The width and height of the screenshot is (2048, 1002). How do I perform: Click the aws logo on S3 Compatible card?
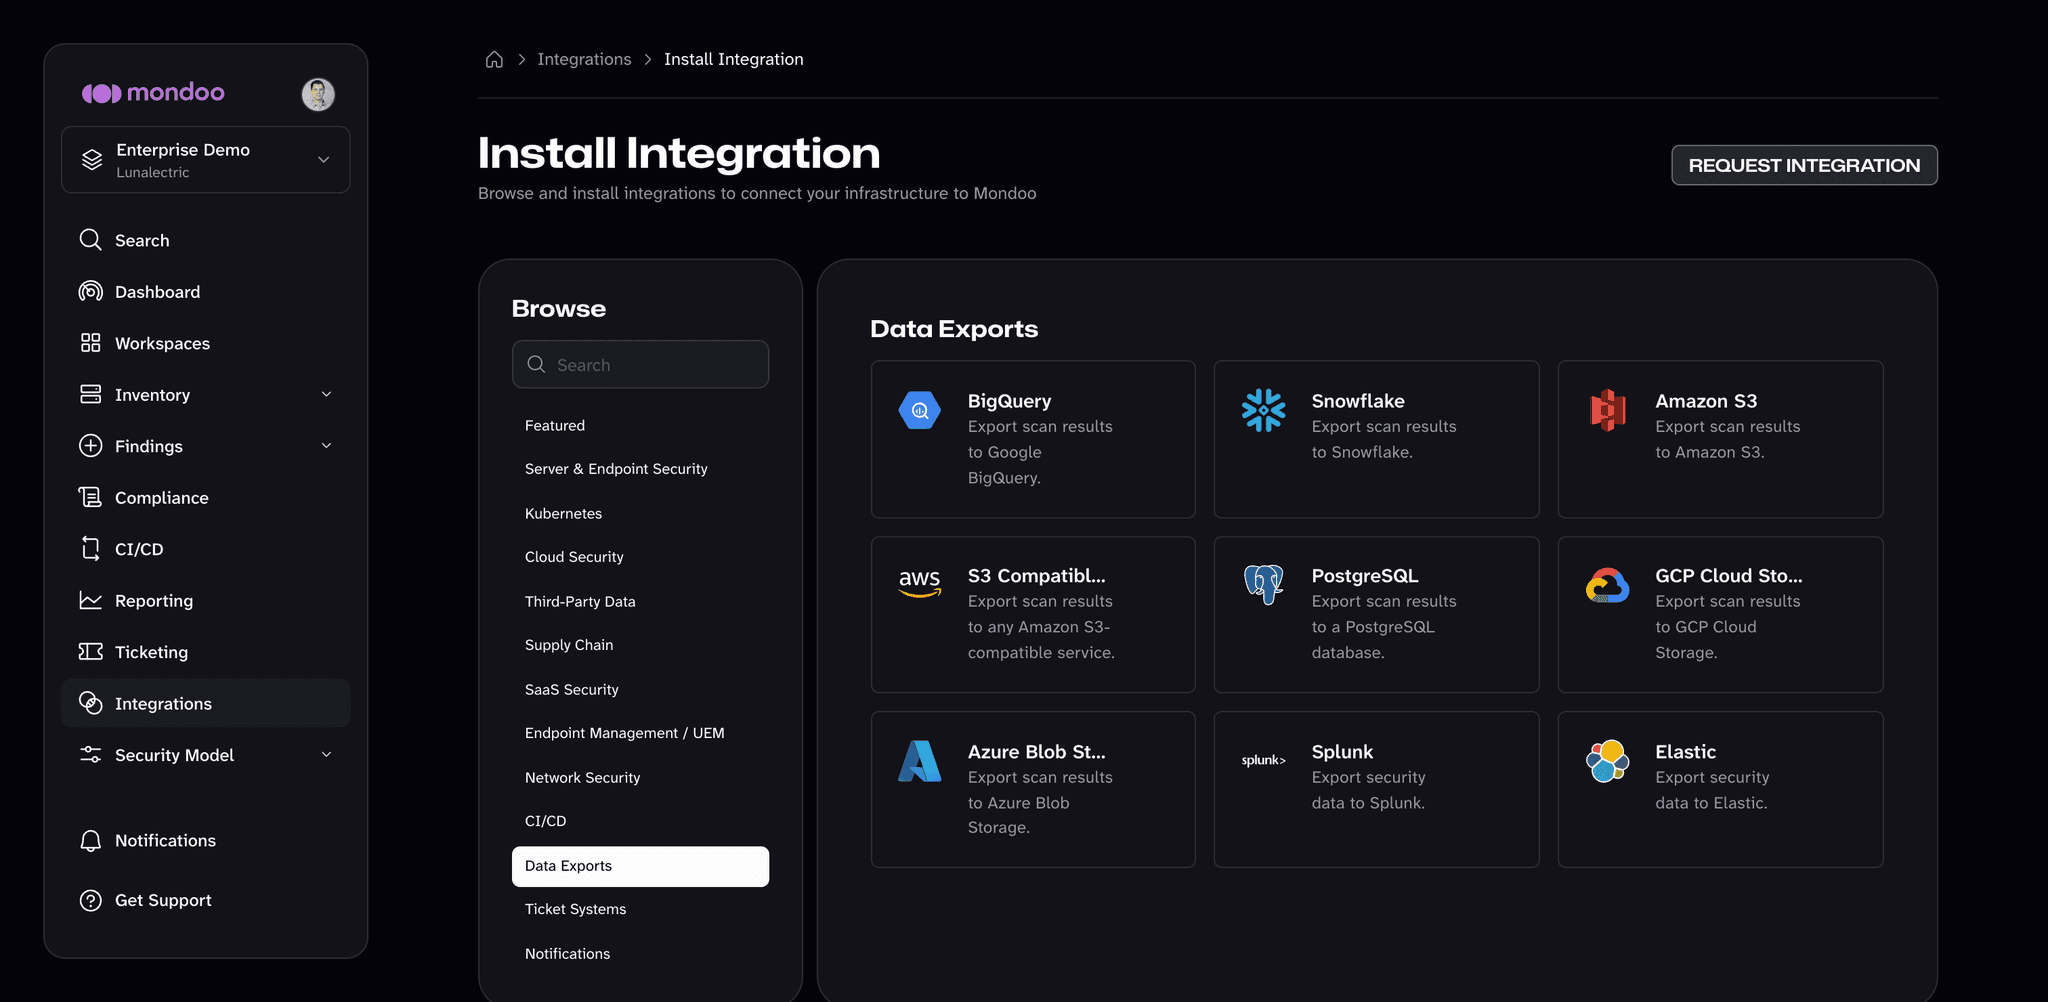tap(919, 583)
